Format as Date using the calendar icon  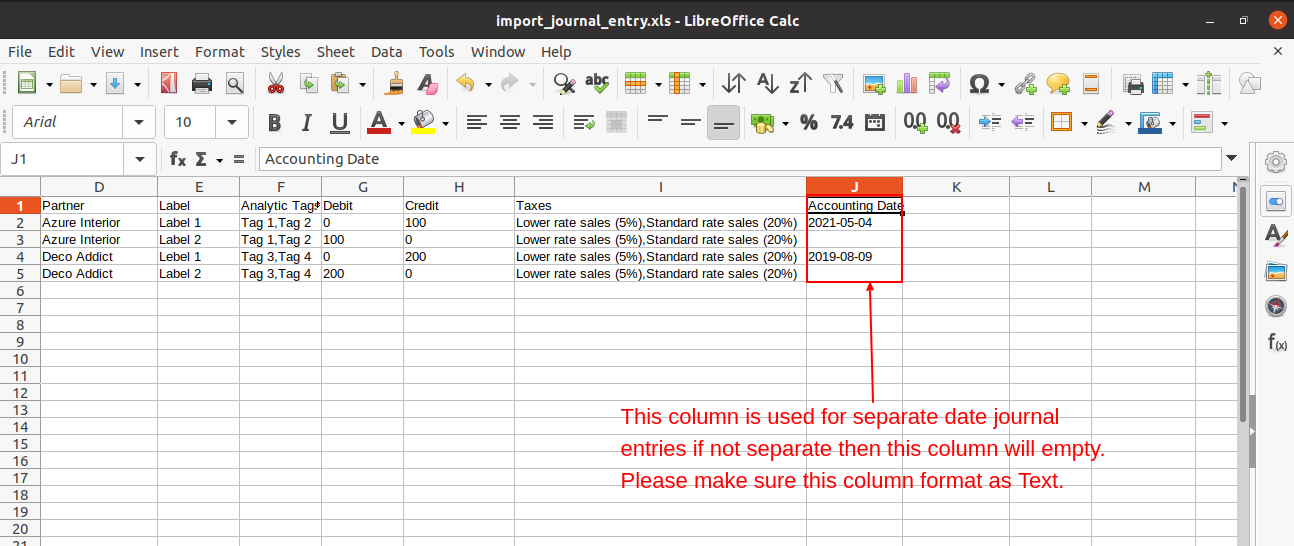pyautogui.click(x=874, y=122)
